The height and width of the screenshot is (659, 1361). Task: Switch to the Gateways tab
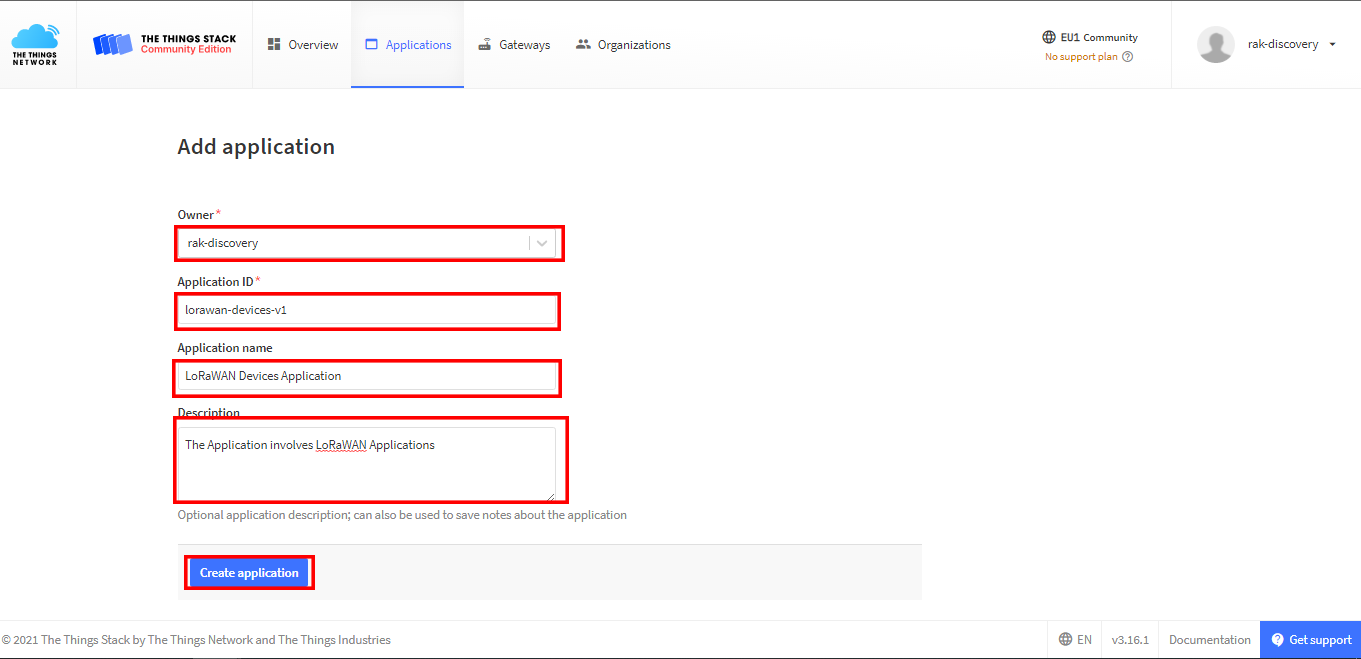tap(513, 44)
